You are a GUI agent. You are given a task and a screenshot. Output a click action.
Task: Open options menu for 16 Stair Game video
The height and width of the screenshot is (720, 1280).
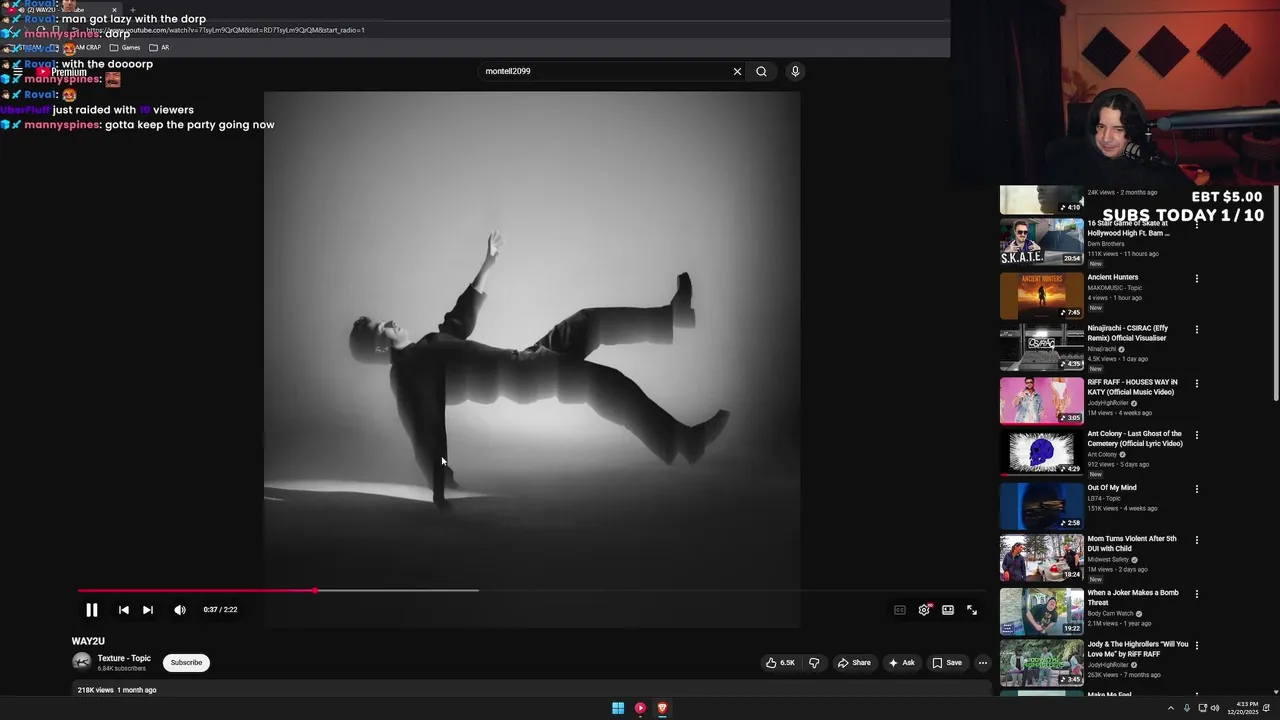(1197, 227)
